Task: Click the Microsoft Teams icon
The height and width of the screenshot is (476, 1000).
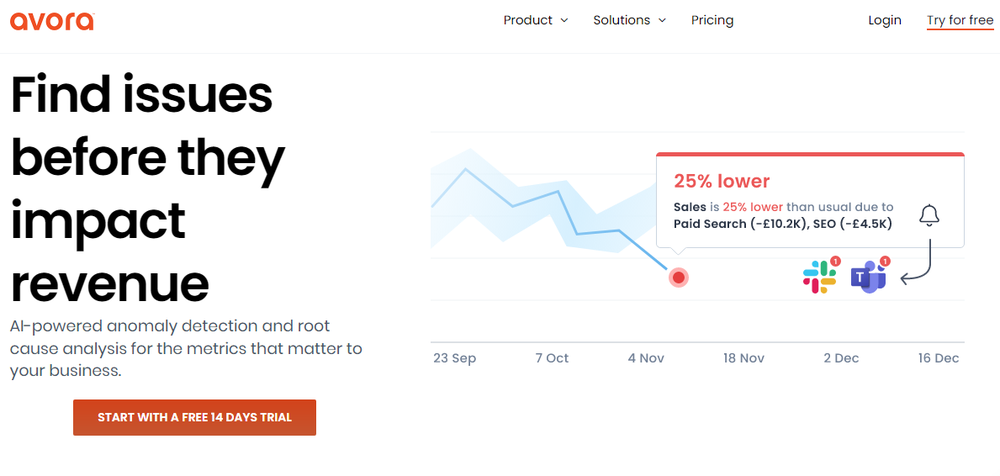Action: point(869,277)
